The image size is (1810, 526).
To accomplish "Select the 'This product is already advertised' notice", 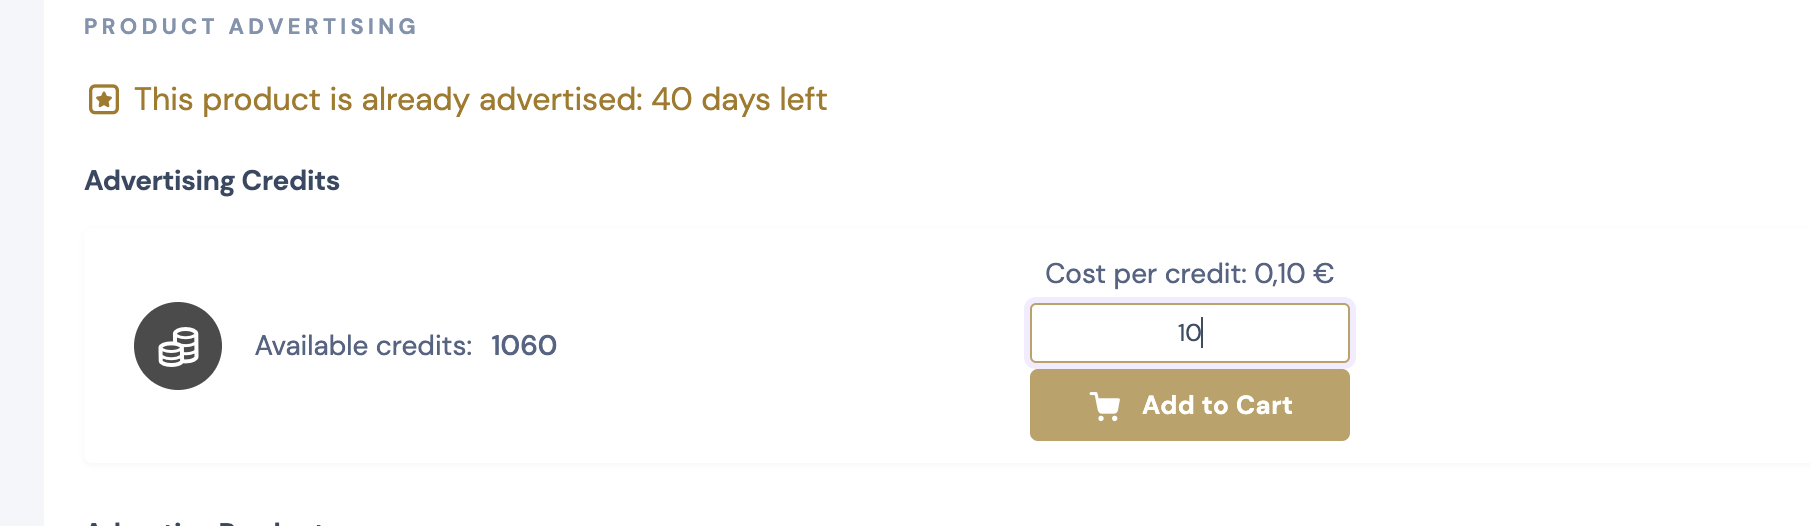I will pos(480,100).
